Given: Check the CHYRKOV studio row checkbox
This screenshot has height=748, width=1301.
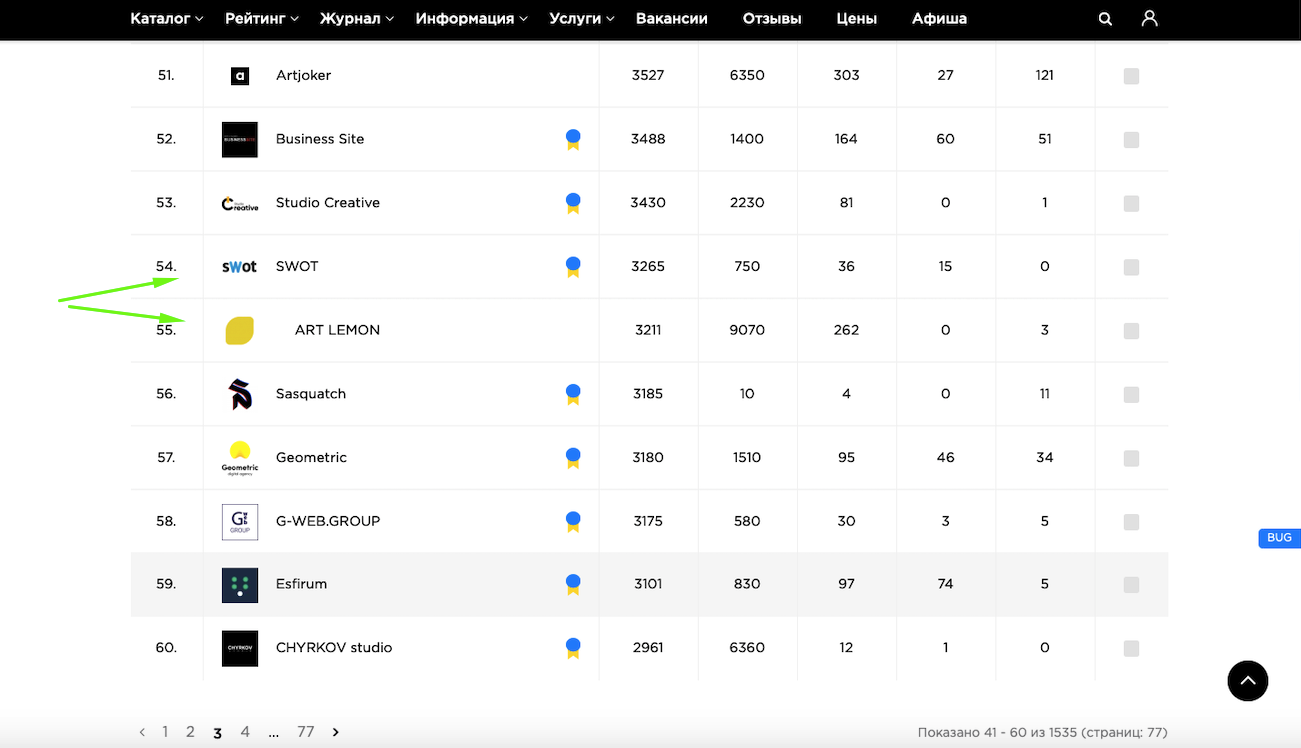Looking at the screenshot, I should pyautogui.click(x=1131, y=648).
